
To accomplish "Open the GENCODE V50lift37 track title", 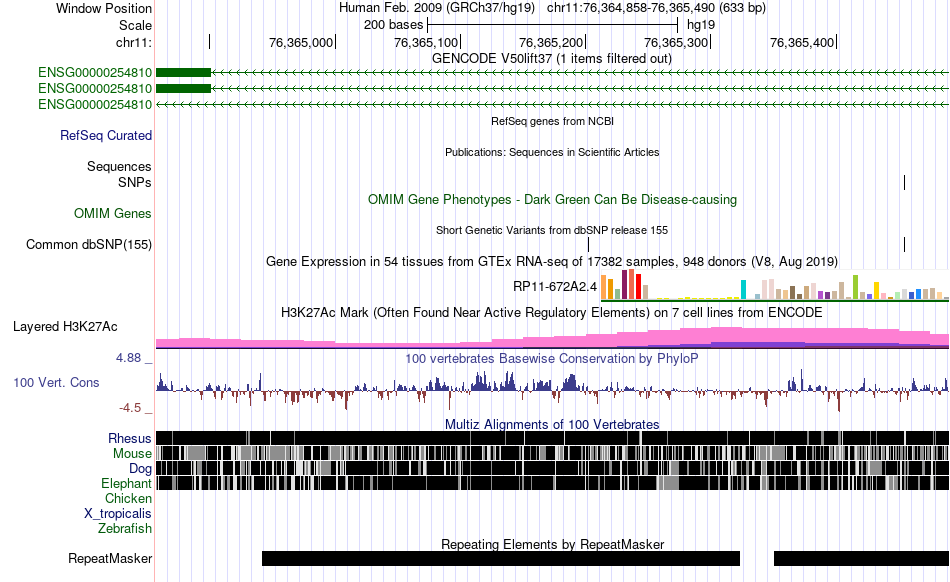I will point(552,59).
